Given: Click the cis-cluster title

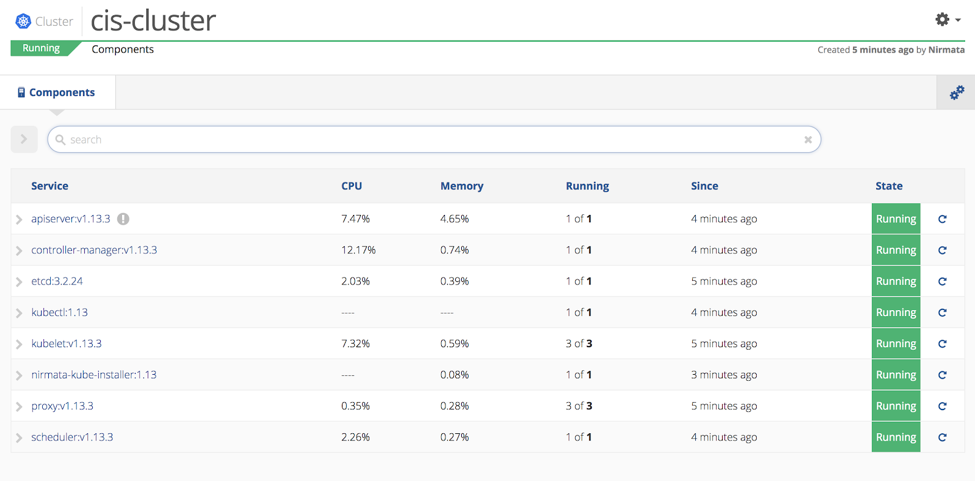Looking at the screenshot, I should (154, 21).
